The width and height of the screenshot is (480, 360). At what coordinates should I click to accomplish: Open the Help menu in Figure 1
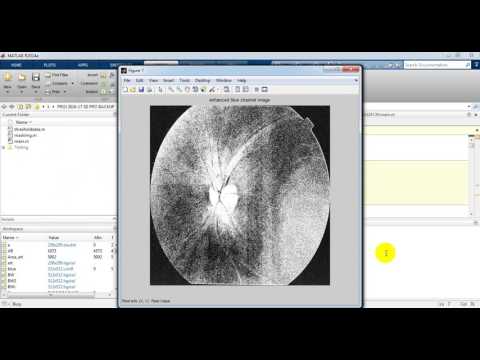pos(241,81)
